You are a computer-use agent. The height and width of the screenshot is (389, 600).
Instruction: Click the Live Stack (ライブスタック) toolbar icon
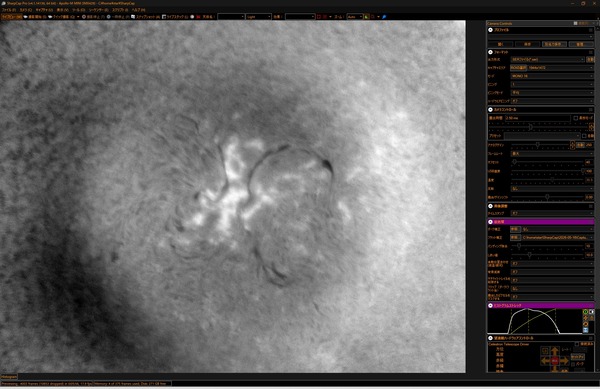pyautogui.click(x=164, y=17)
